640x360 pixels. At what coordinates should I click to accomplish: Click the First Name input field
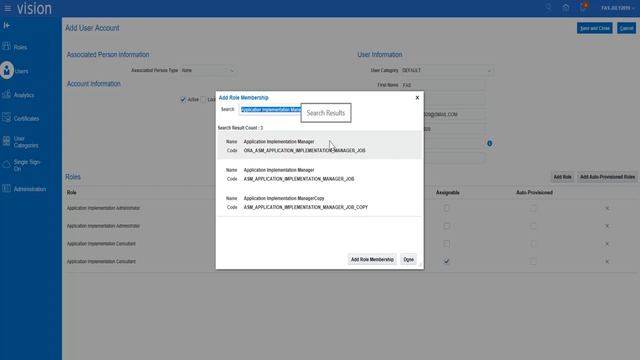click(443, 85)
